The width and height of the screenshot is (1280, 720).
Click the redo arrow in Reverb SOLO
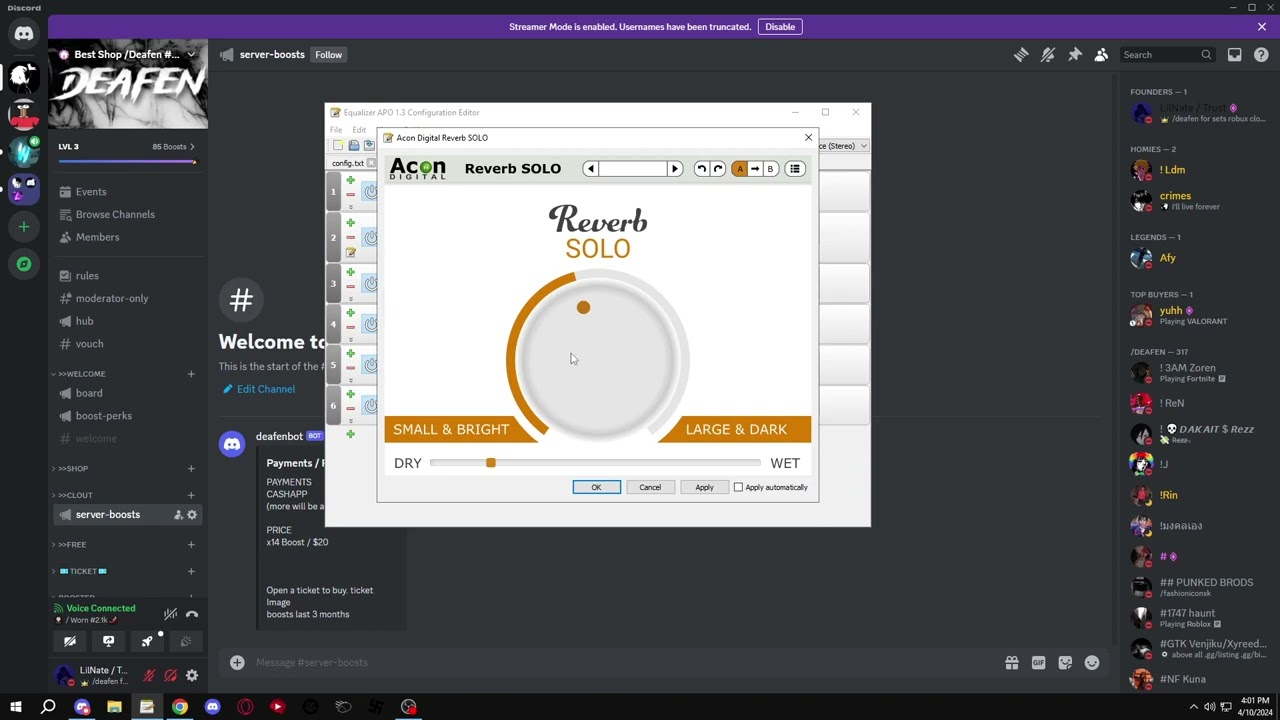coord(718,169)
